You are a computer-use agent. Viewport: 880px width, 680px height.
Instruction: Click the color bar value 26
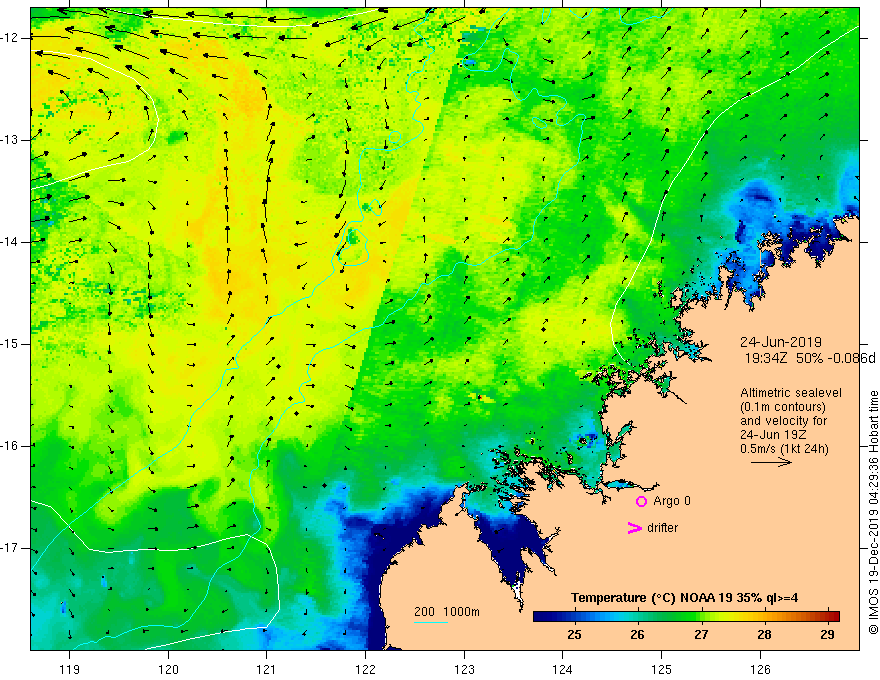click(637, 635)
